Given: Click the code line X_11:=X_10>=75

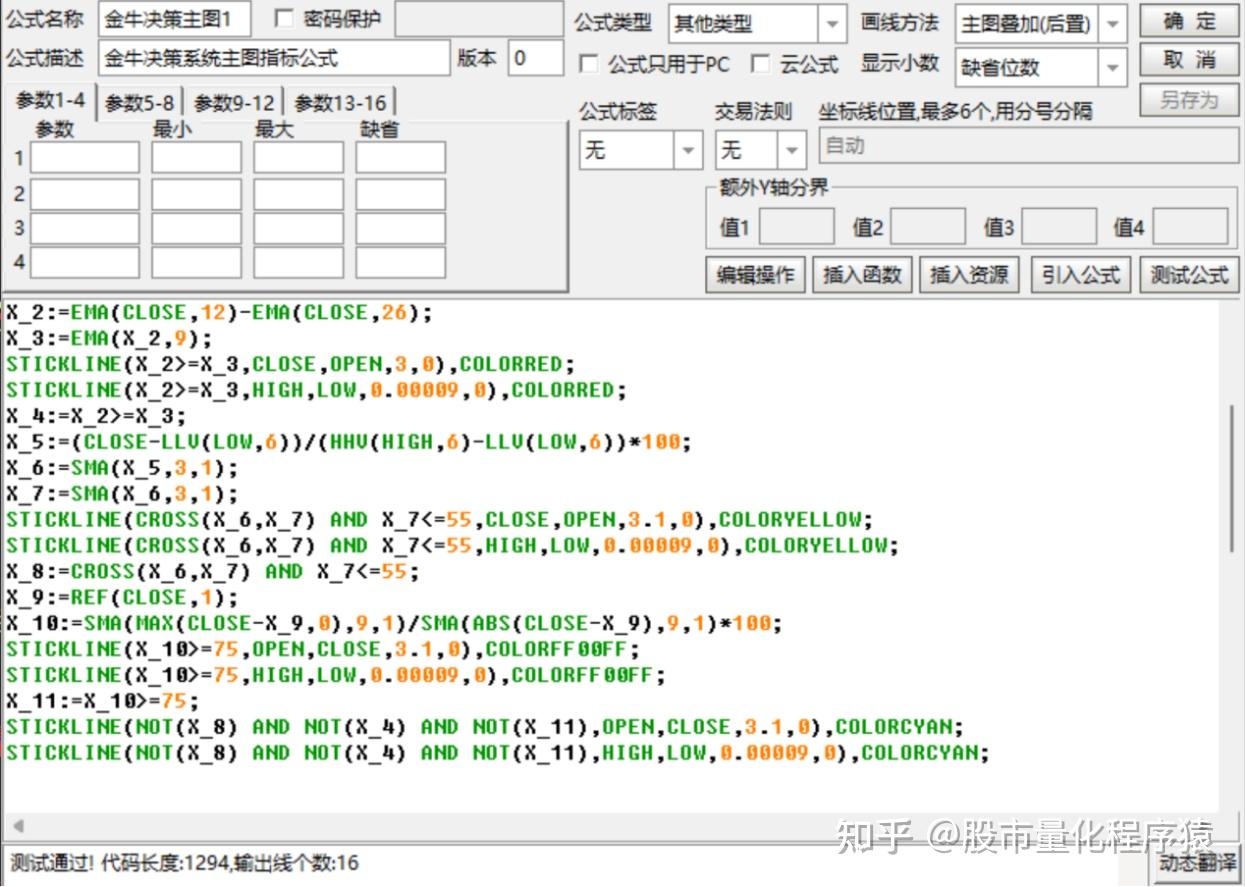Looking at the screenshot, I should [x=103, y=701].
